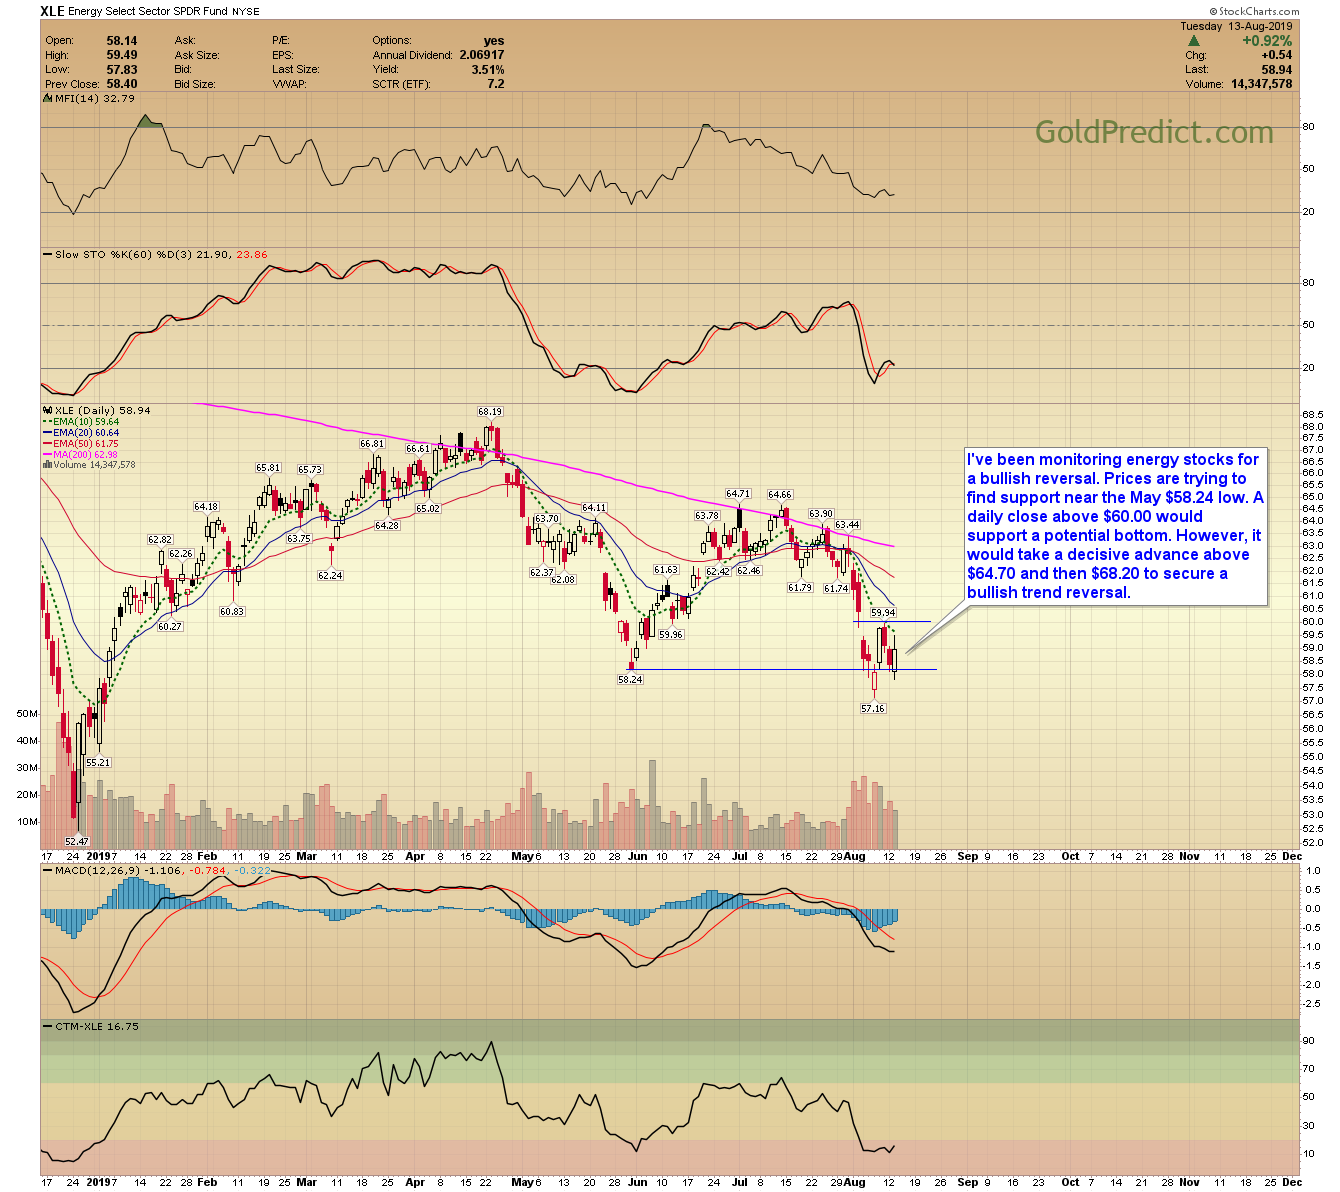Click the date Tuesday 13-Aug-2019
1340x1192 pixels.
point(1236,26)
